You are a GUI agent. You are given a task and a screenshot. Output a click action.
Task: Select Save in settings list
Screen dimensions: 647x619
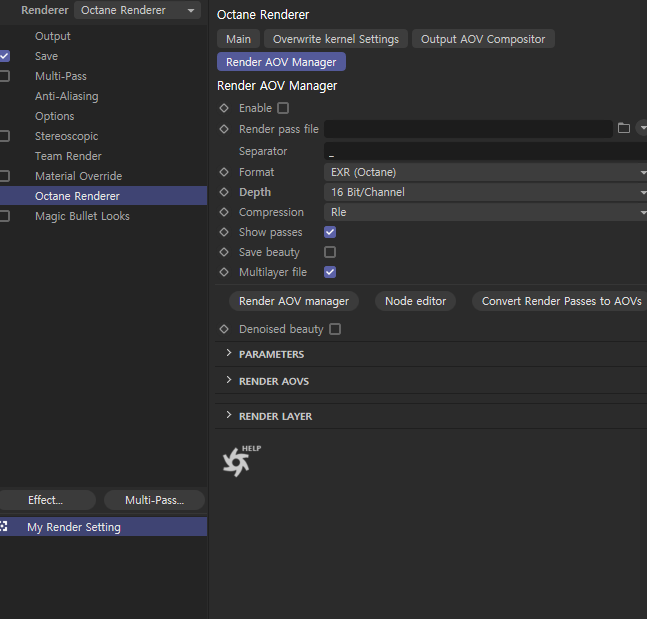click(x=46, y=56)
